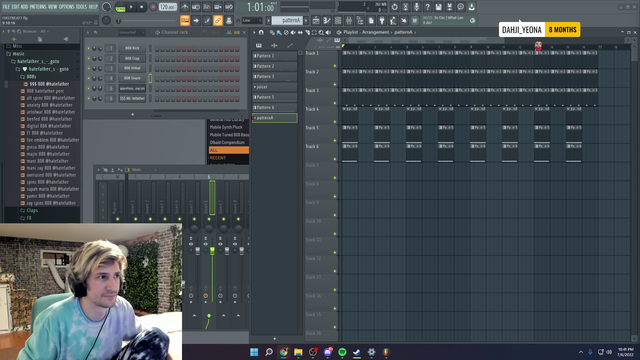The height and width of the screenshot is (360, 640).
Task: Toggle Track 6 mute green light
Action: [x=335, y=159]
